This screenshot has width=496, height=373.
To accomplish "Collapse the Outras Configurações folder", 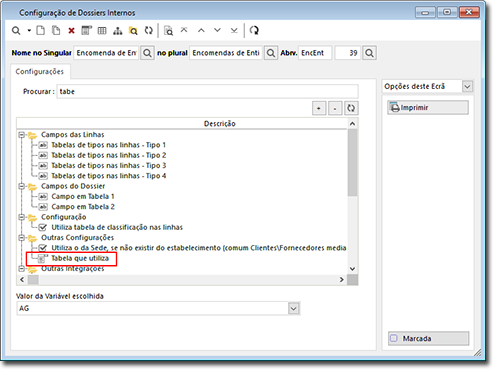I will pyautogui.click(x=22, y=238).
